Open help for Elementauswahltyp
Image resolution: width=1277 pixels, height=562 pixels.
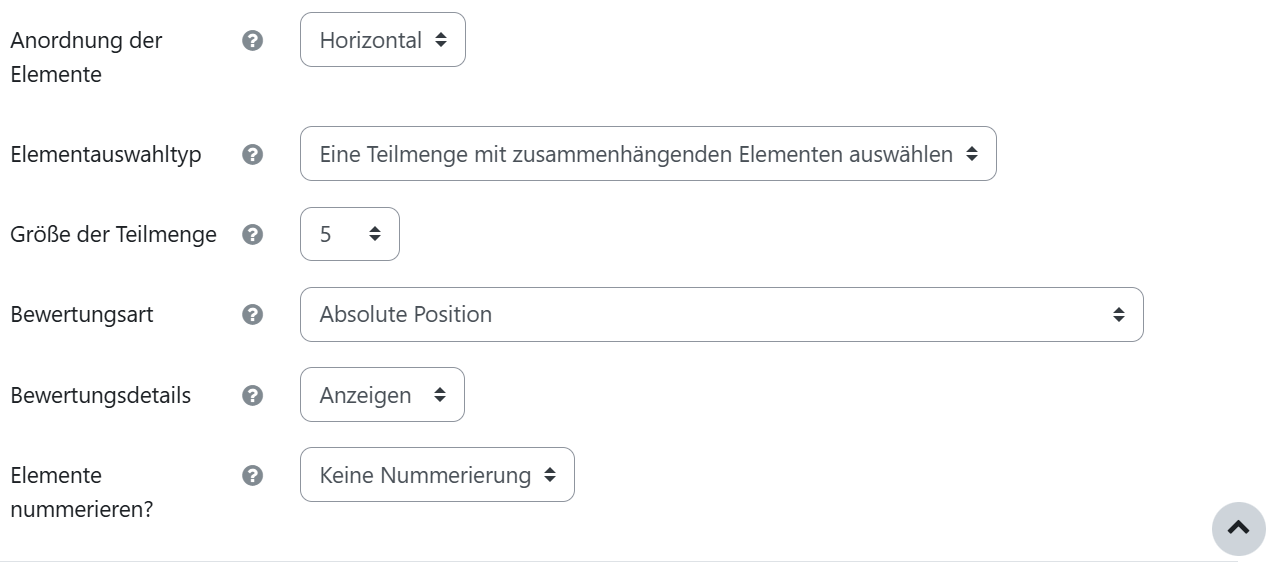coord(253,154)
